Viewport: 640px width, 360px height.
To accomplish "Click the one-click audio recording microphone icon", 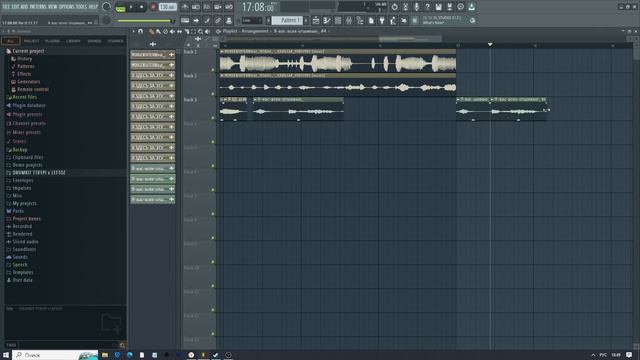I will tap(416, 7).
